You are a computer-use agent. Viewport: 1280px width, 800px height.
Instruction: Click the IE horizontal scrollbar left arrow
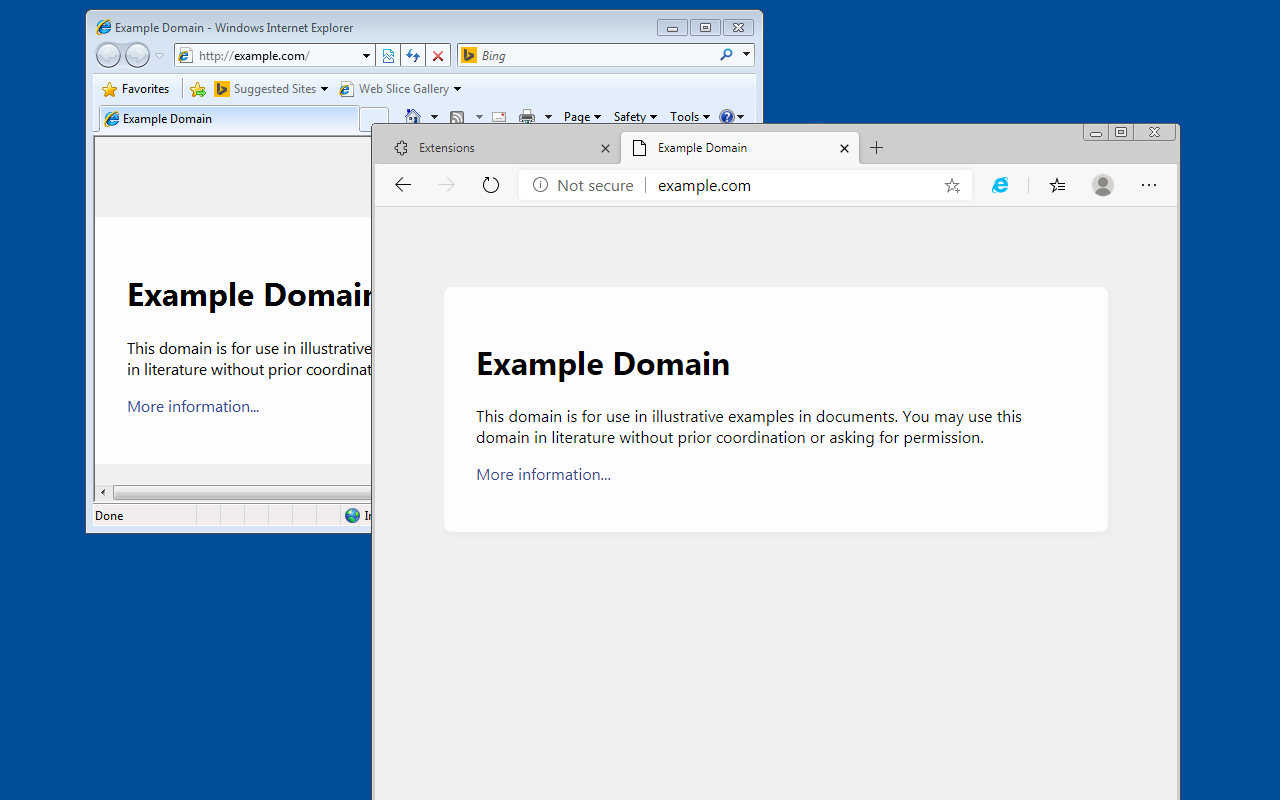[x=103, y=493]
